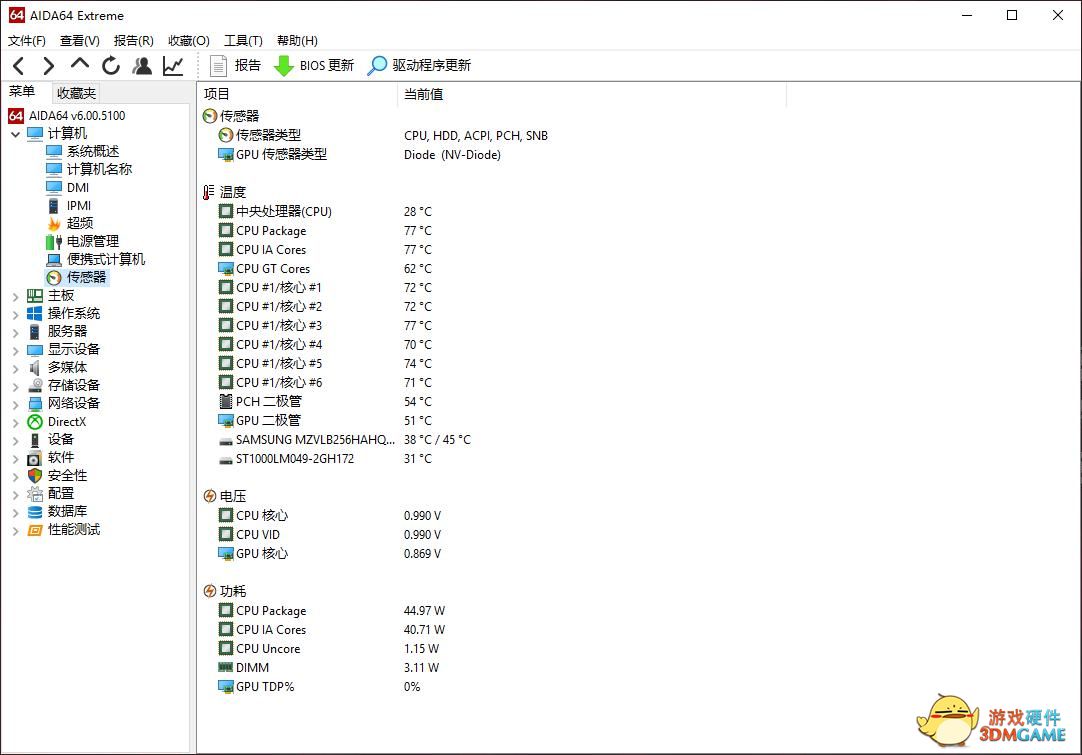This screenshot has height=755, width=1082.
Task: Expand the 网络设备 tree node
Action: coord(15,404)
